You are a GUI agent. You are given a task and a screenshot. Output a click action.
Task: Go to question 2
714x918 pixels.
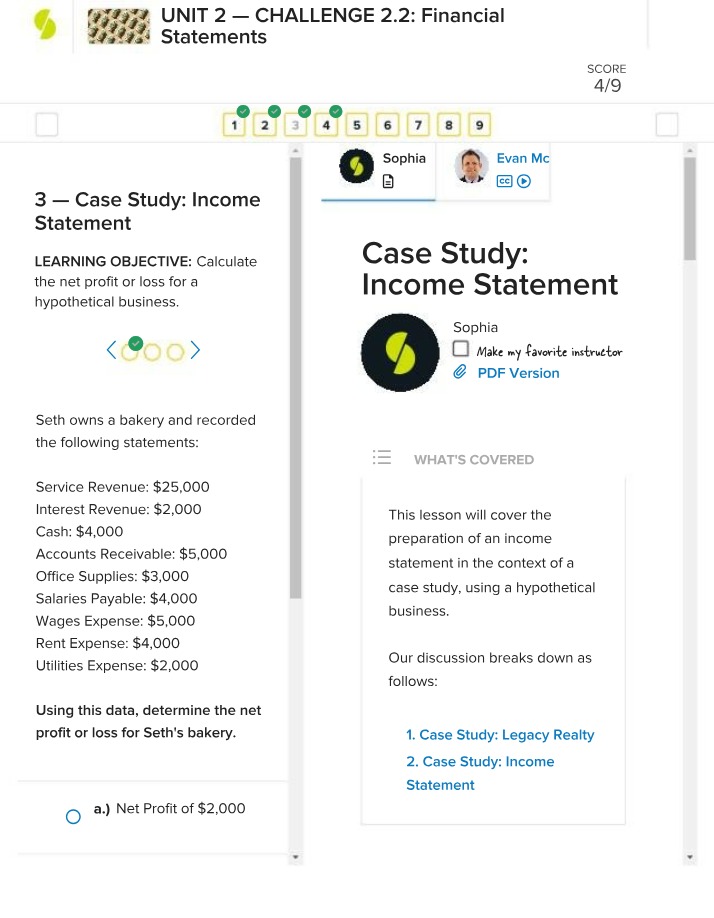coord(265,125)
